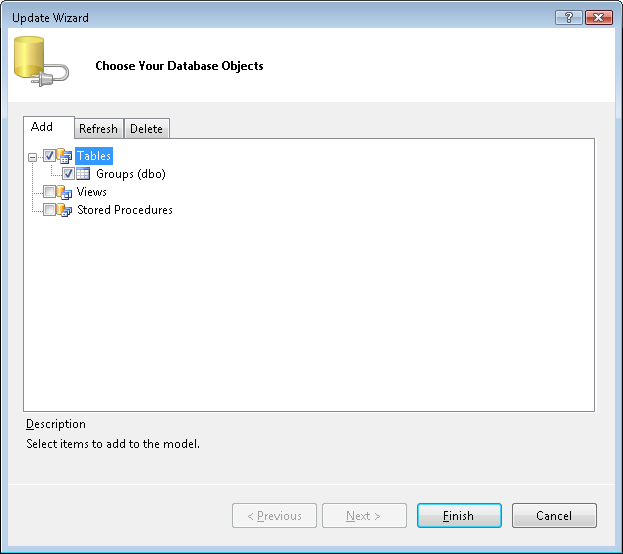Screen dimensions: 623x554
Task: Click the Cancel button
Action: pyautogui.click(x=554, y=515)
